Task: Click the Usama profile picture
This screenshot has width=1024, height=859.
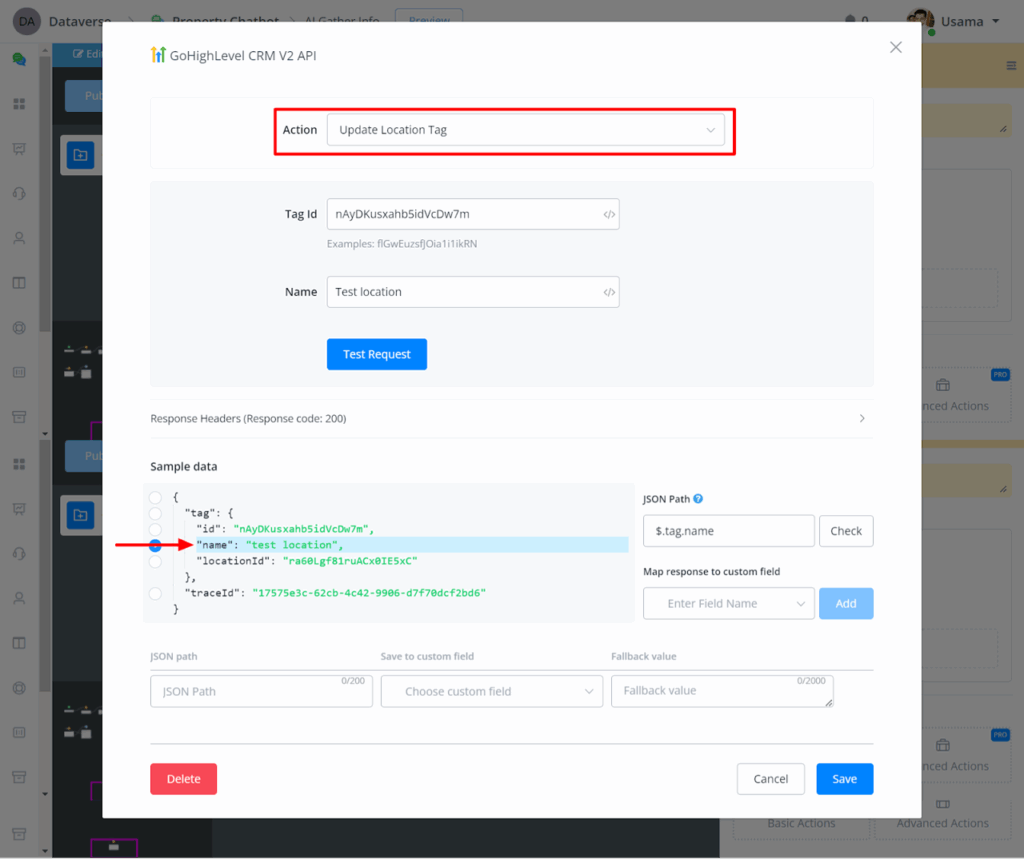Action: coord(920,21)
